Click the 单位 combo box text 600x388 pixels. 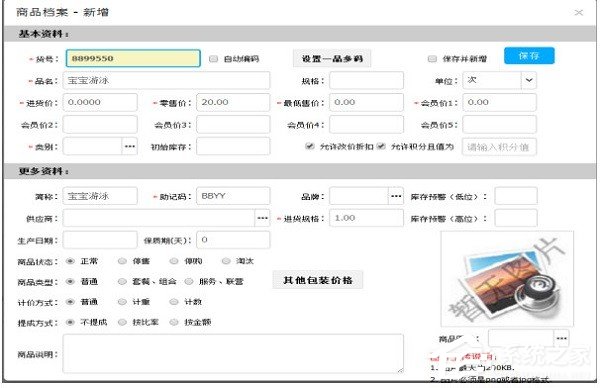492,80
